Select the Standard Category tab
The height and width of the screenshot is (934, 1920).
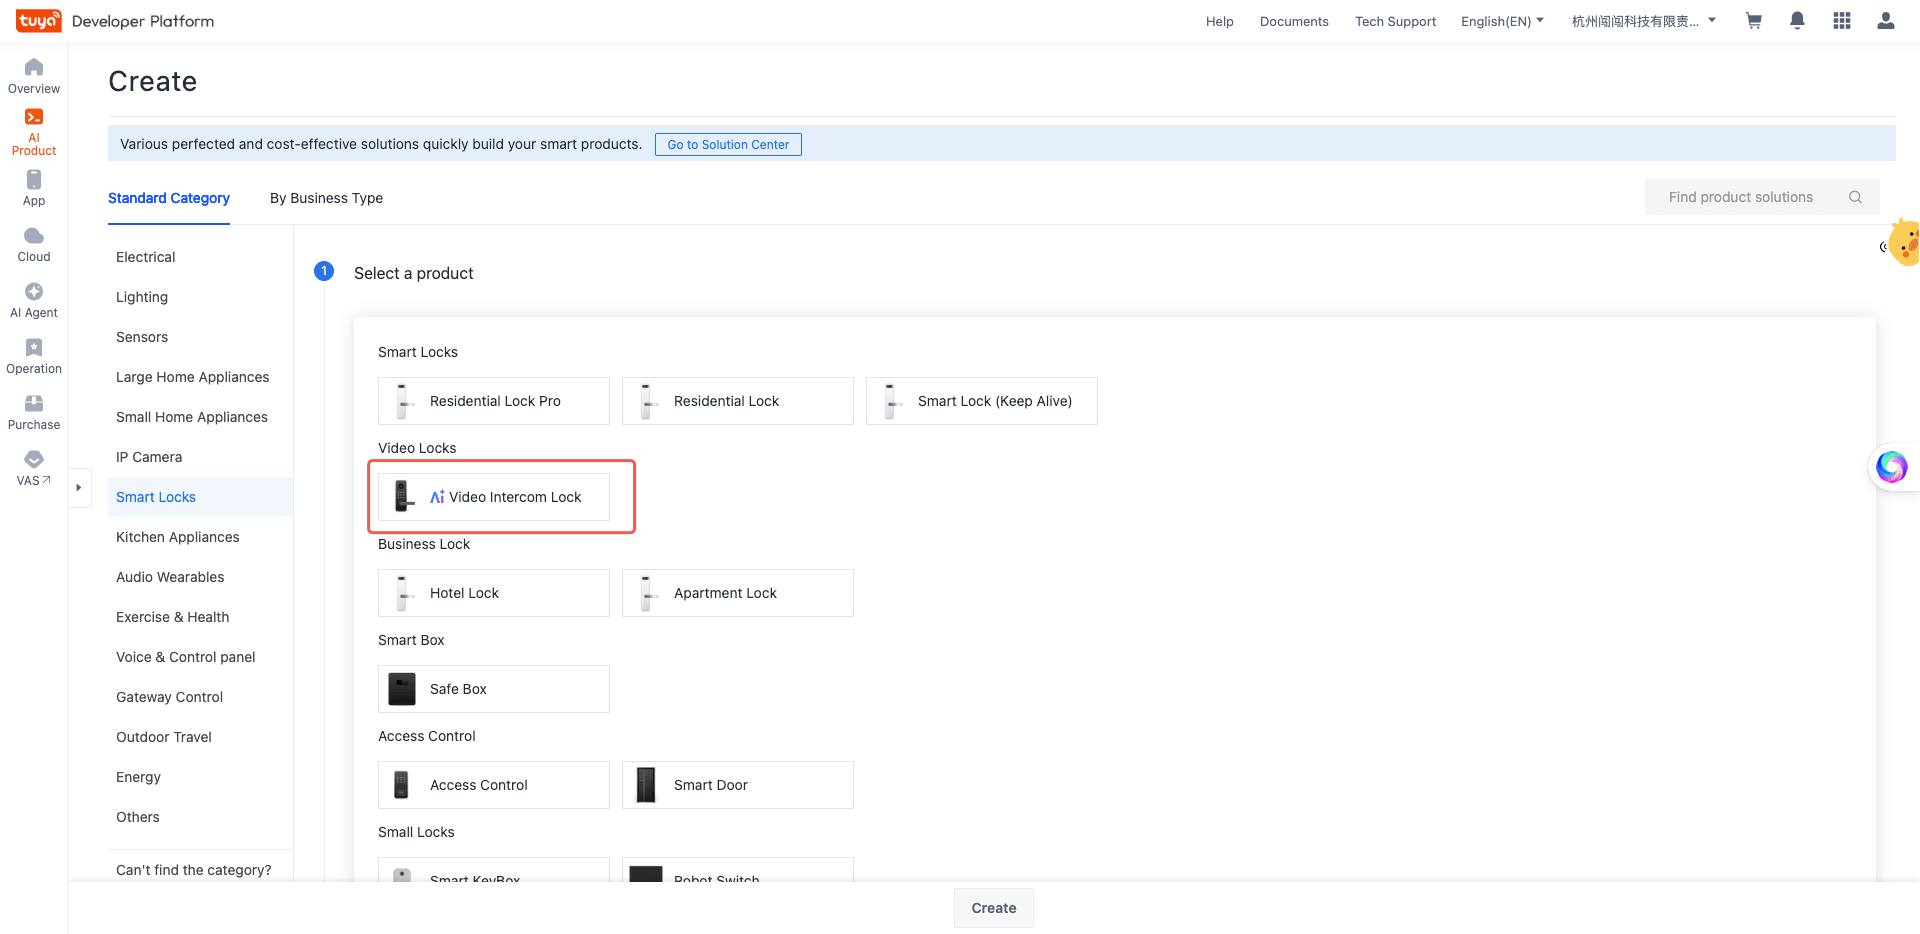click(169, 198)
